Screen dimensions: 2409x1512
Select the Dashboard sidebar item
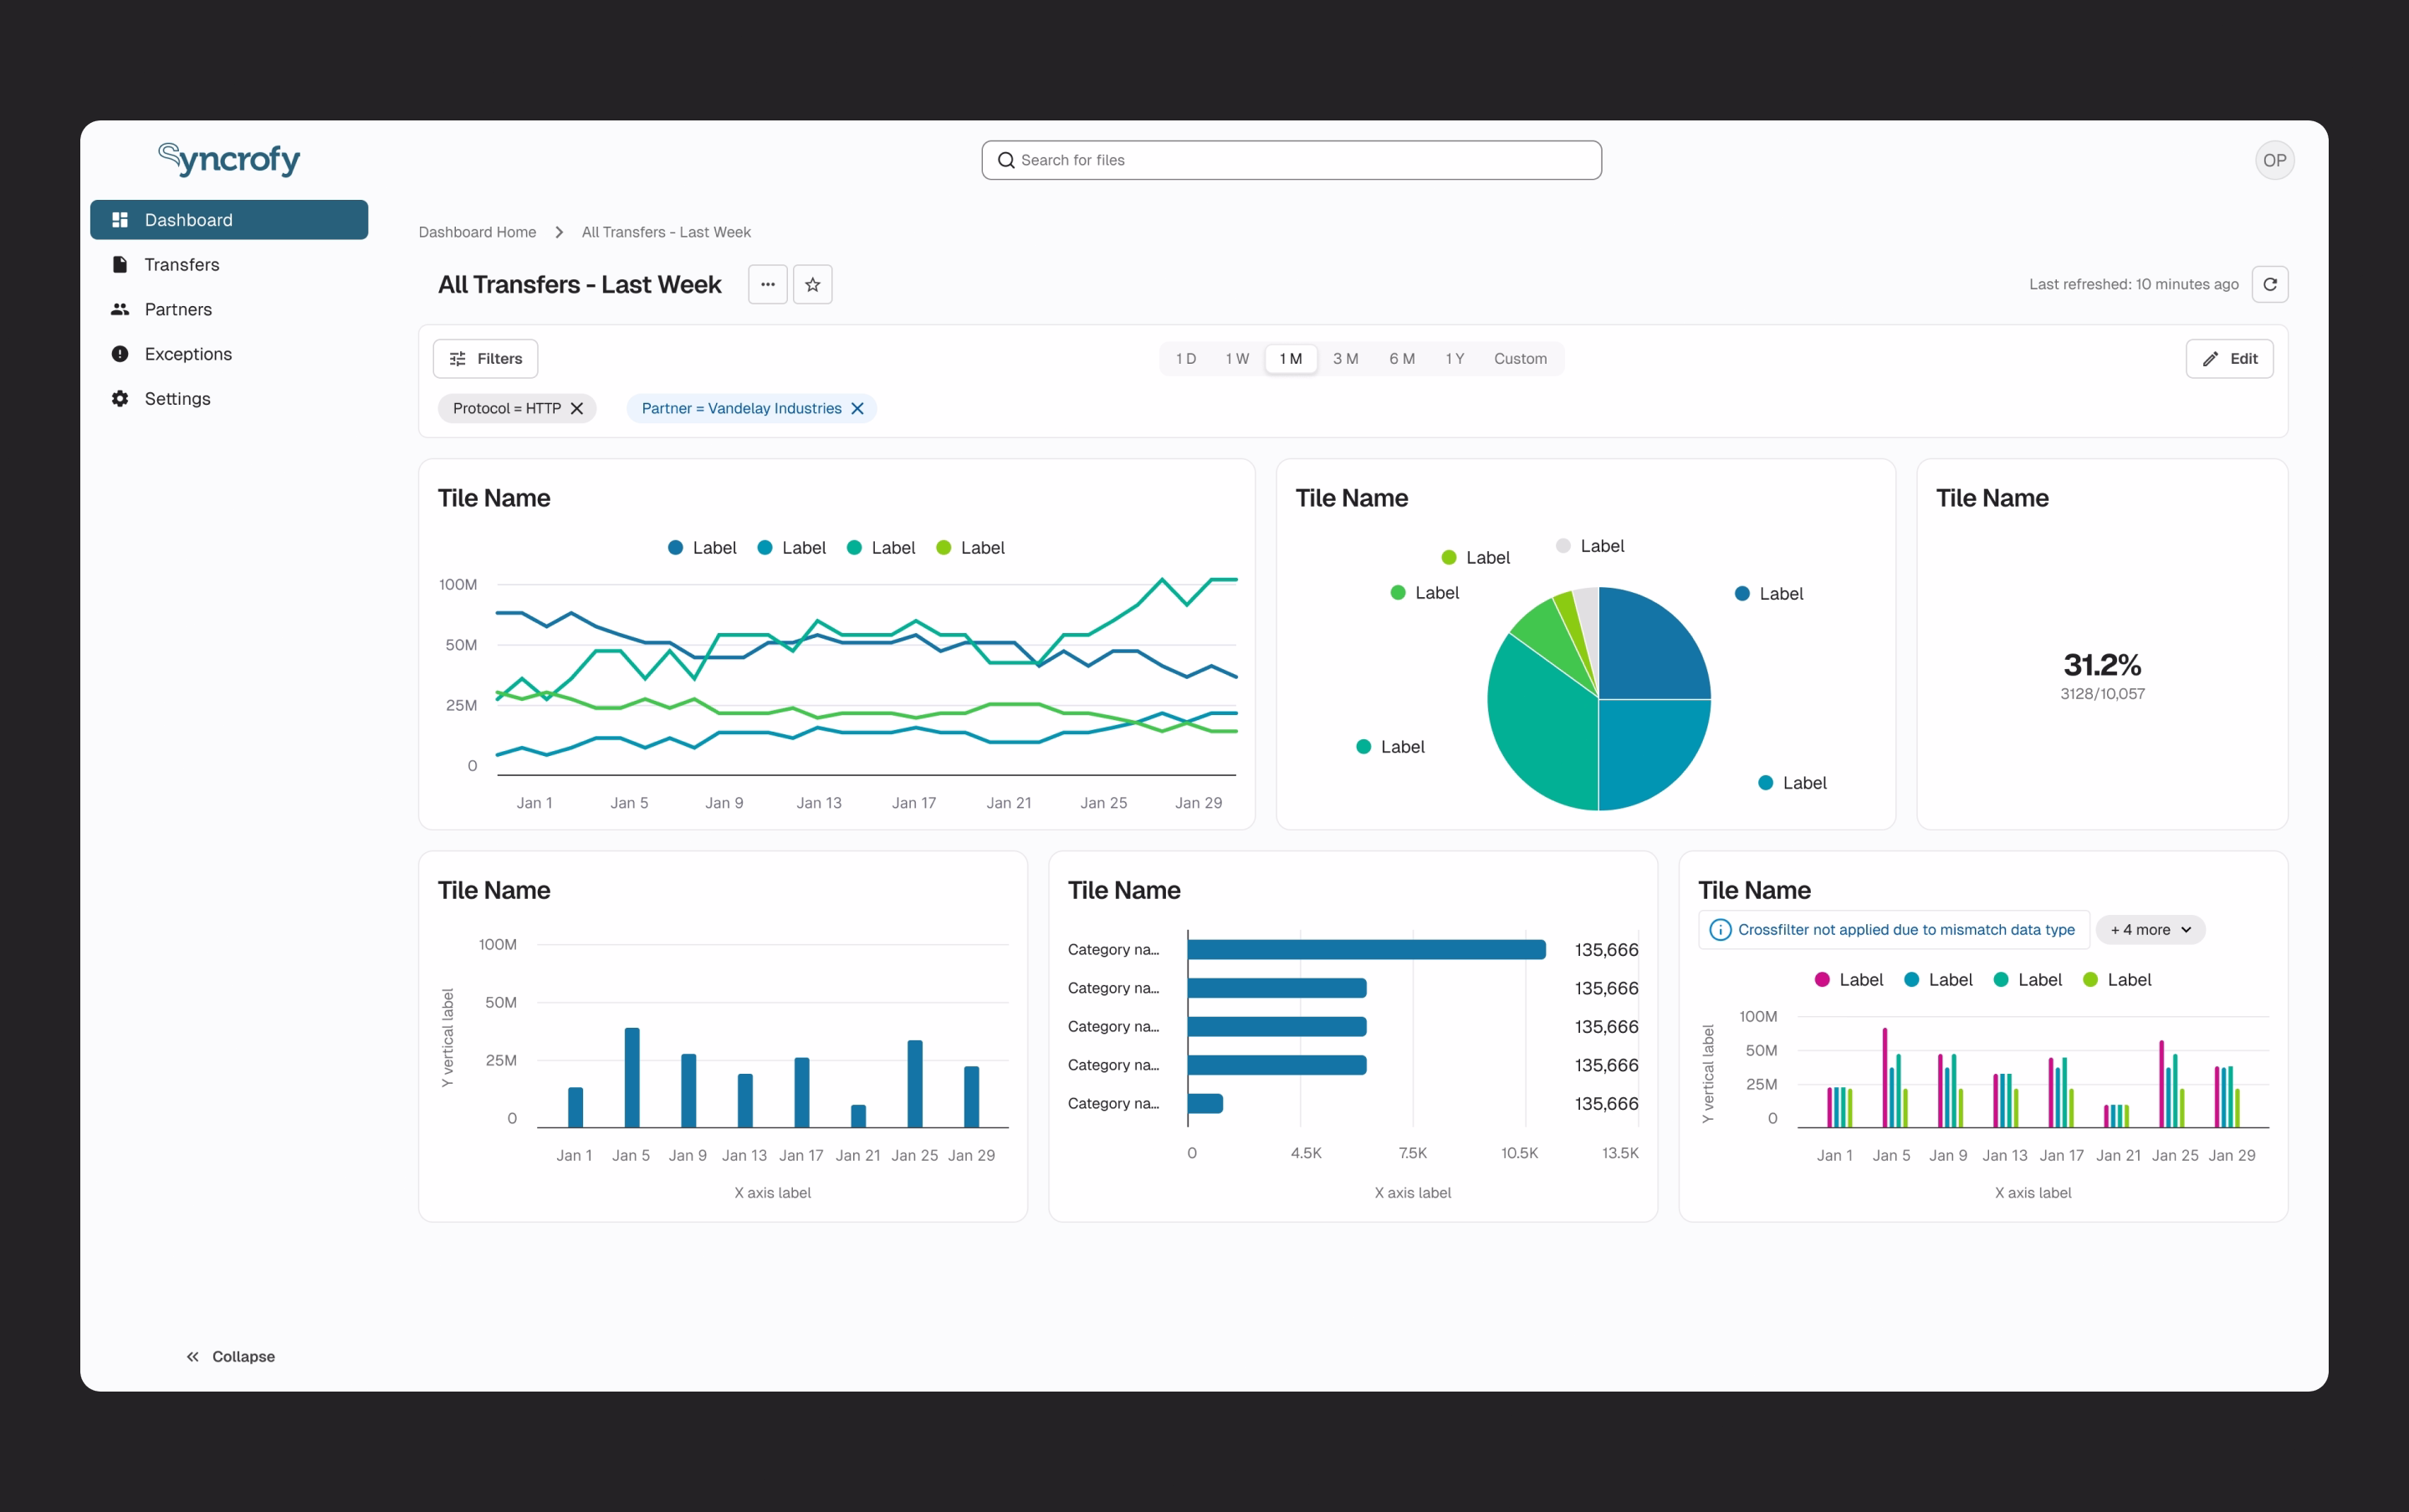click(189, 219)
